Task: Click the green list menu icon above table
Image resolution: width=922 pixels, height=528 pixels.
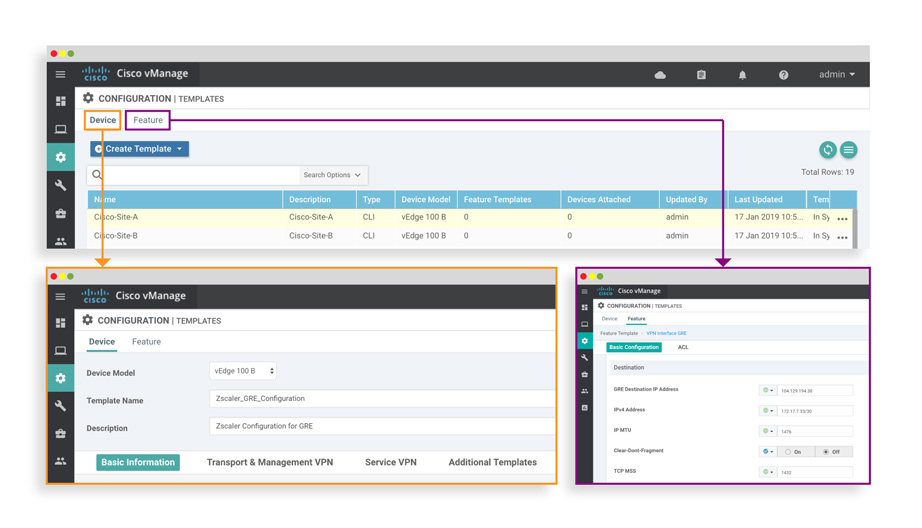Action: [849, 150]
